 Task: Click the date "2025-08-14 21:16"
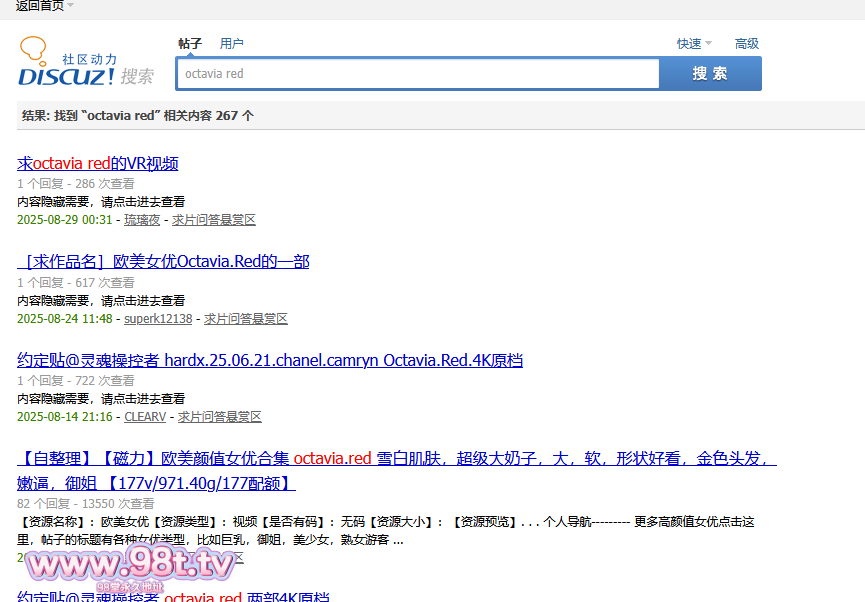(65, 417)
